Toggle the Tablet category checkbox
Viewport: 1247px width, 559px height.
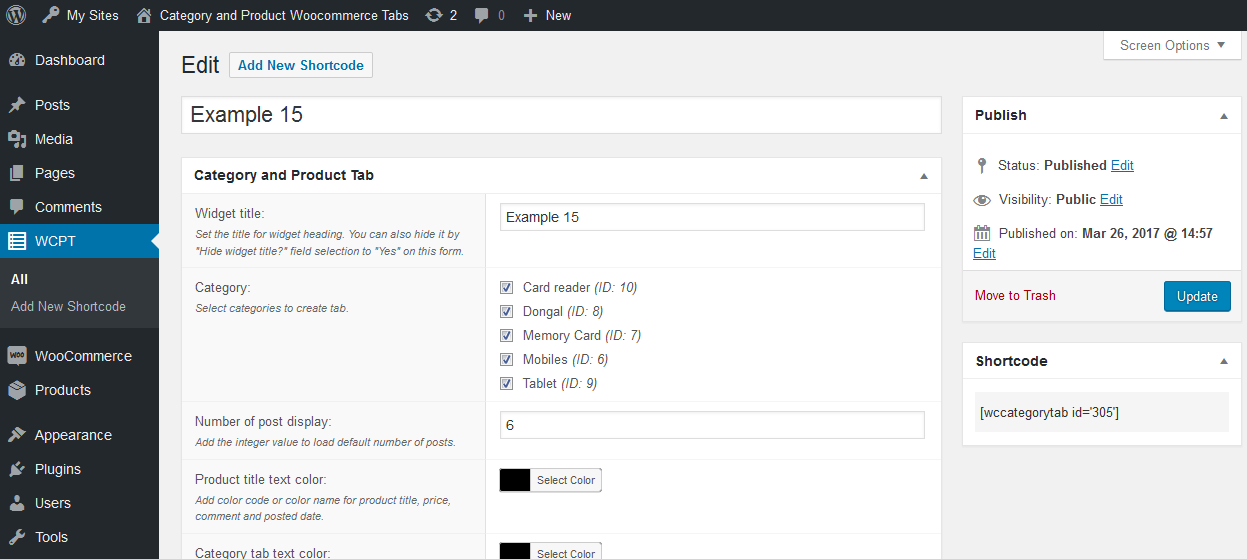tap(506, 383)
